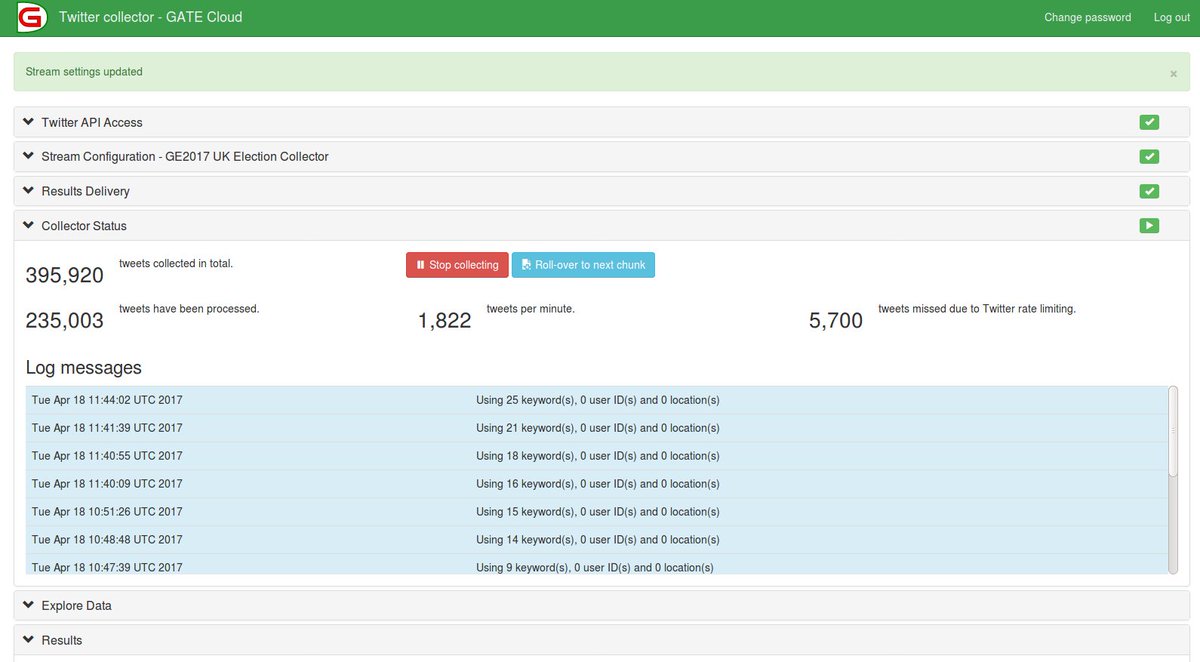Click the 235,003 processed tweets count
Image resolution: width=1200 pixels, height=662 pixels.
click(x=65, y=320)
